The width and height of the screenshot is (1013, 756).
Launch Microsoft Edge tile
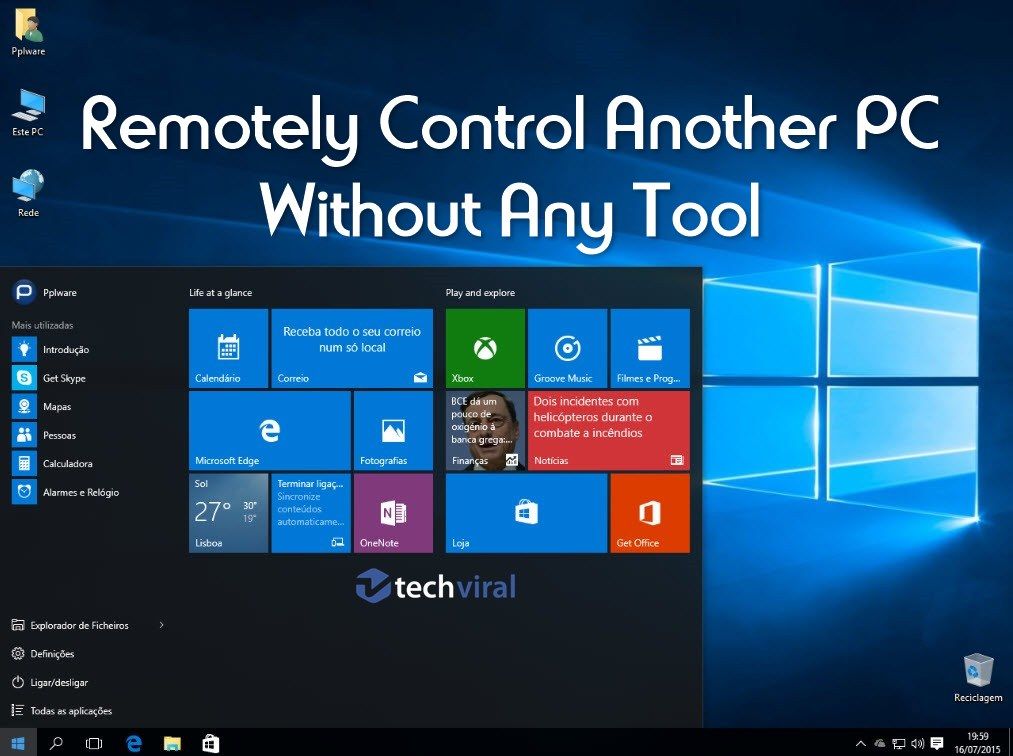(x=269, y=430)
